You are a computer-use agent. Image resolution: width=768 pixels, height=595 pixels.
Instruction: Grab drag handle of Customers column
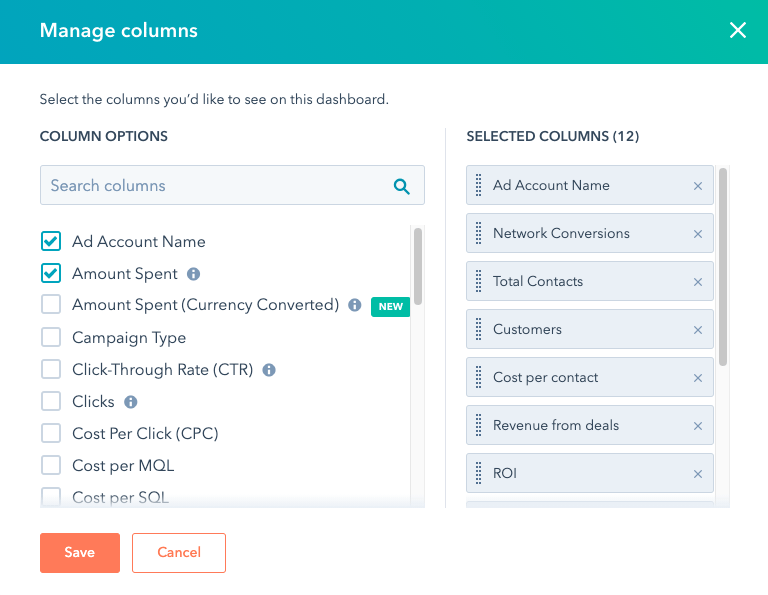tap(479, 330)
